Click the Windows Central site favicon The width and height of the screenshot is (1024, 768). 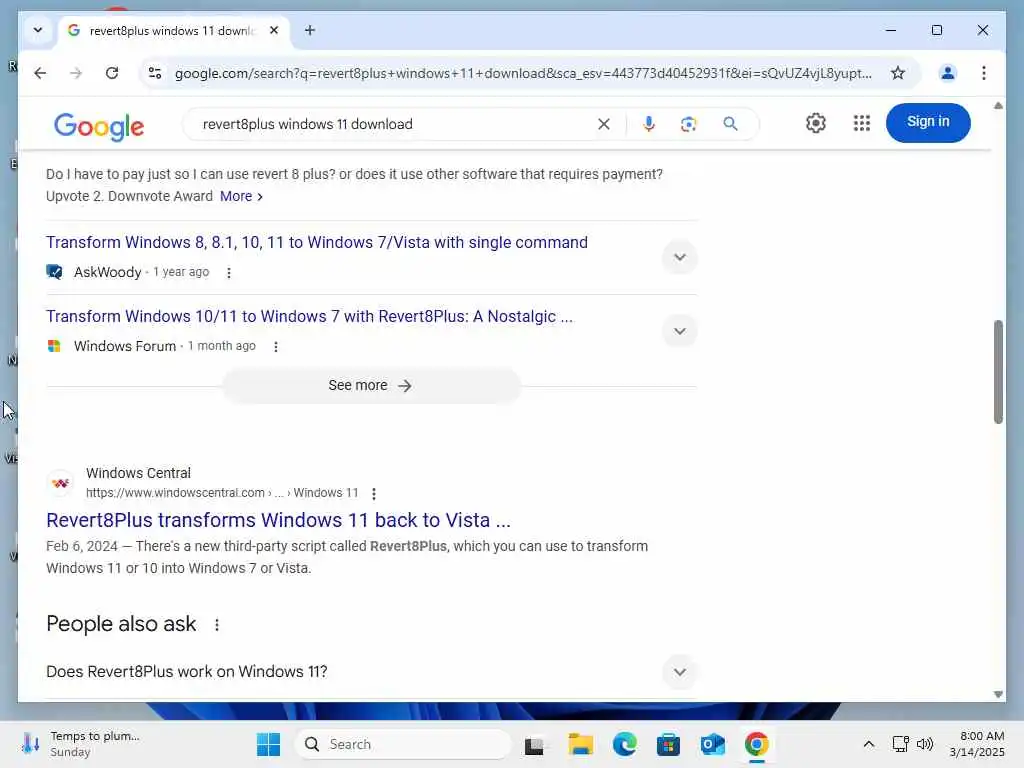61,483
